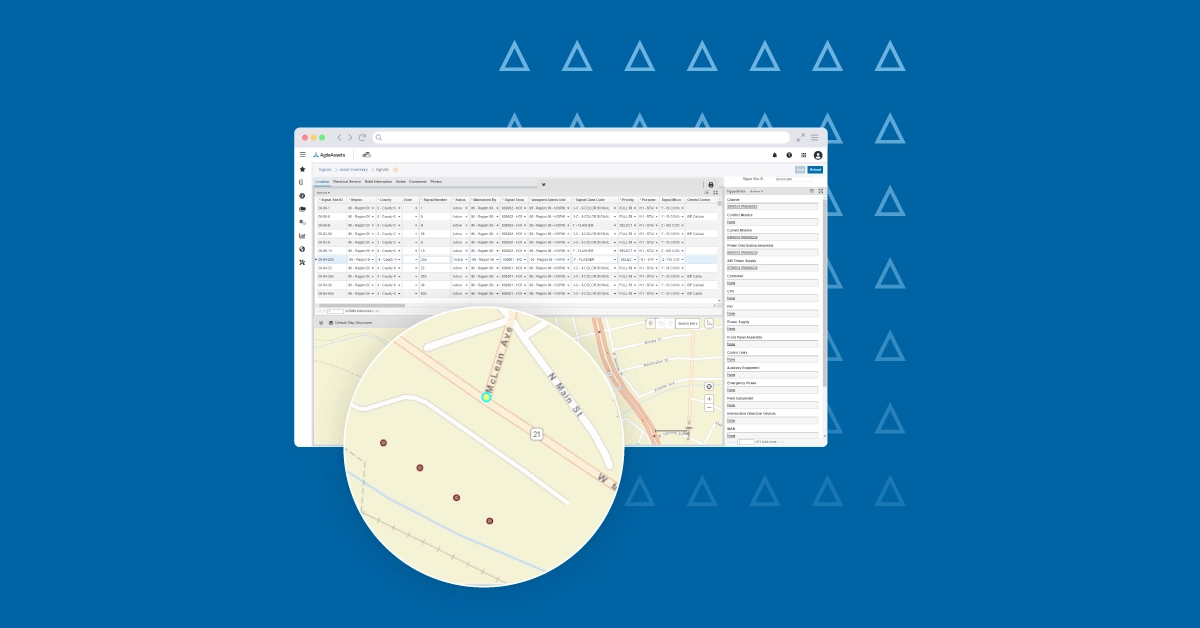Click the map marker tool in the map toolbar
This screenshot has width=1200, height=628.
(x=651, y=323)
